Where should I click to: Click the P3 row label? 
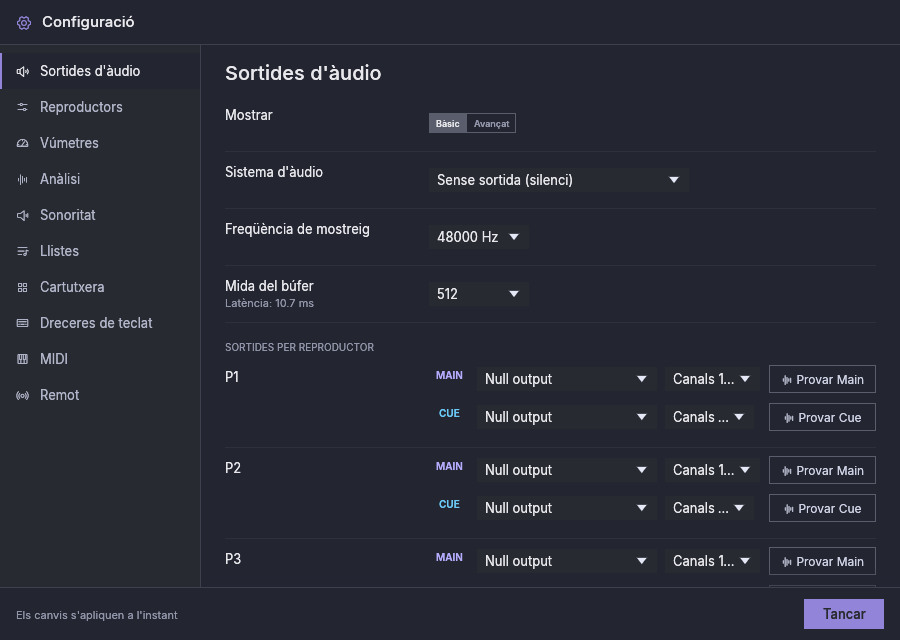(x=232, y=559)
